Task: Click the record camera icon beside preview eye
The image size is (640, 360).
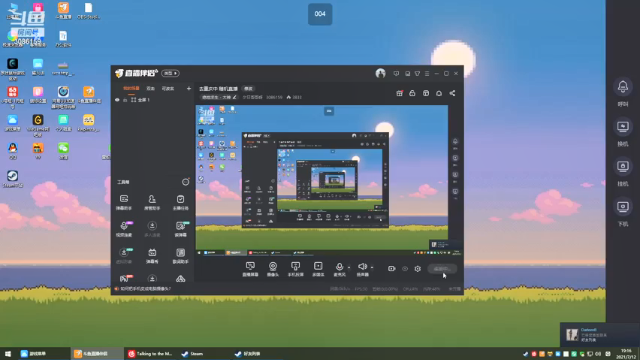Action: pyautogui.click(x=391, y=269)
